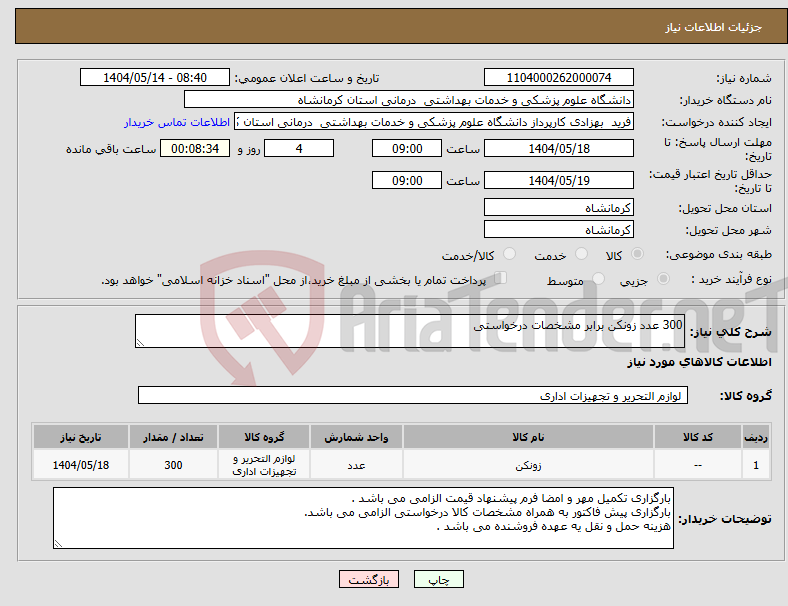Click the item code cell showing --
Screen dimensions: 788x606
698,465
